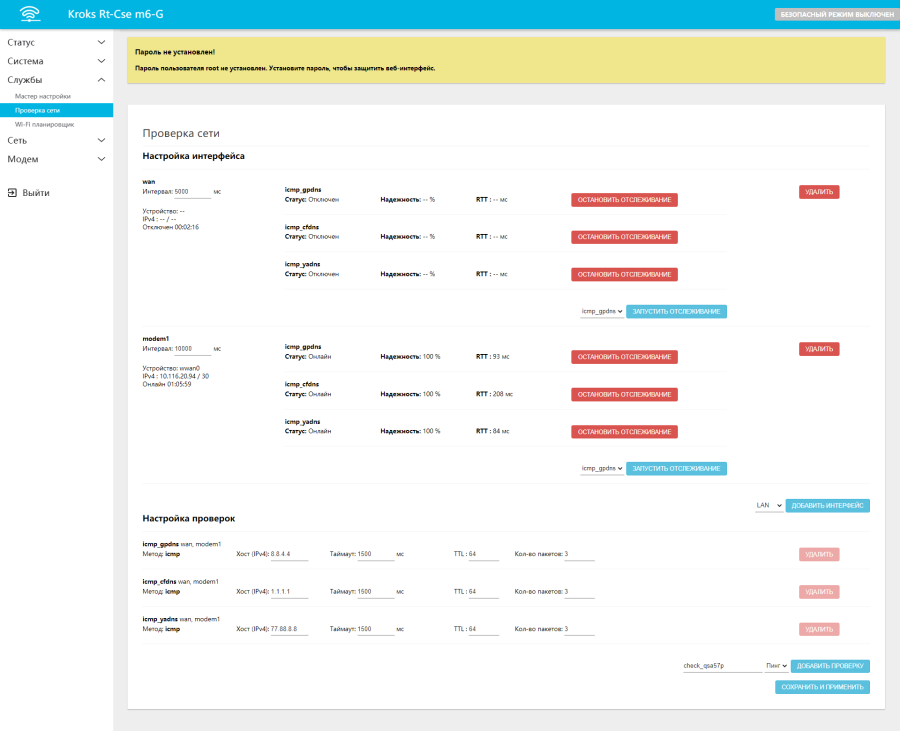Open the check dropdown under wan interface
Image resolution: width=900 pixels, height=731 pixels.
point(602,312)
